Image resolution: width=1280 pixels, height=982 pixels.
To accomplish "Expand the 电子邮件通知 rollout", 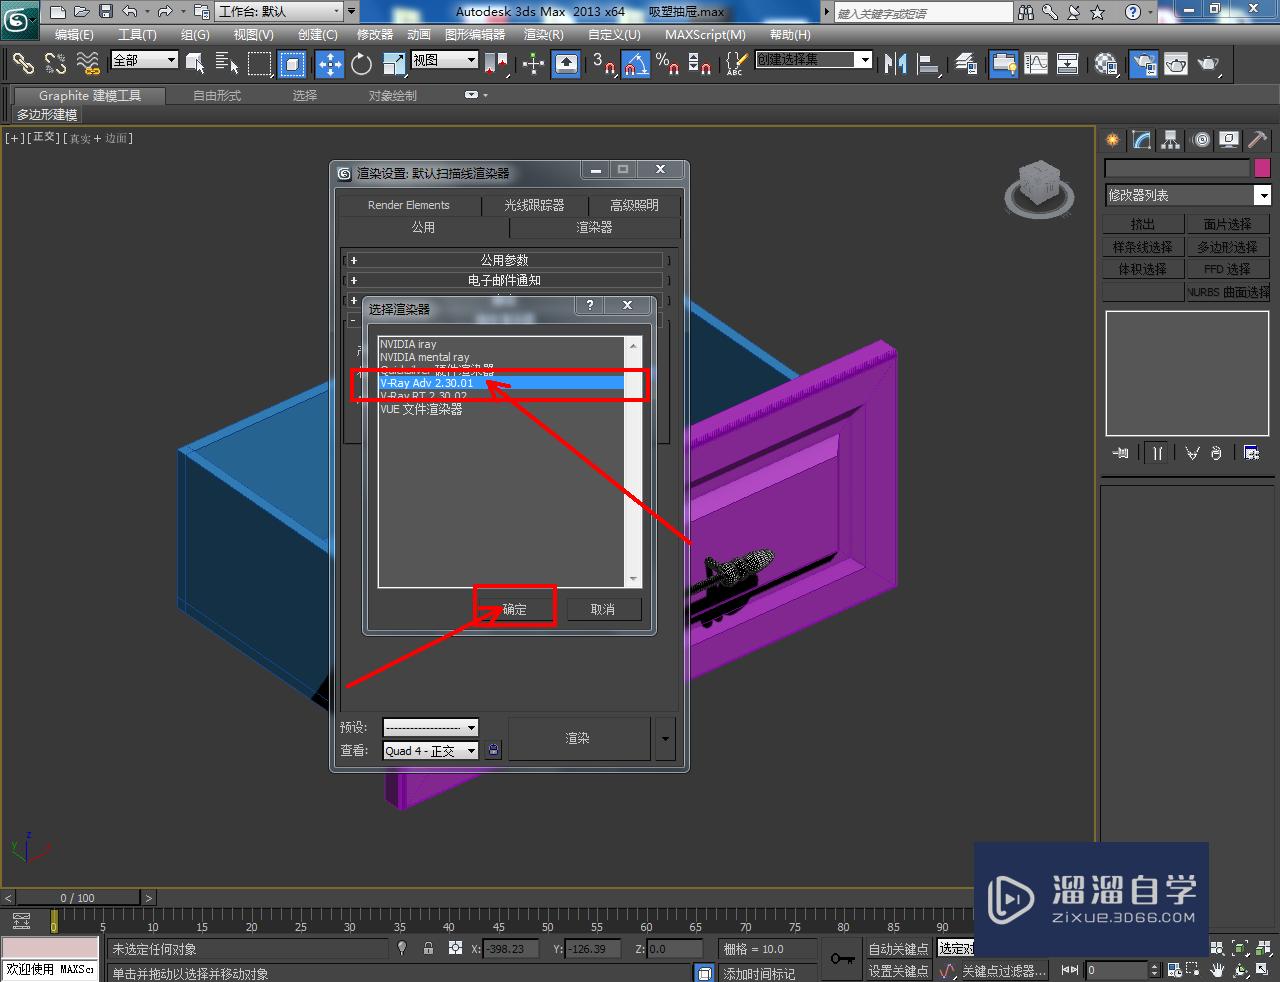I will pyautogui.click(x=504, y=280).
